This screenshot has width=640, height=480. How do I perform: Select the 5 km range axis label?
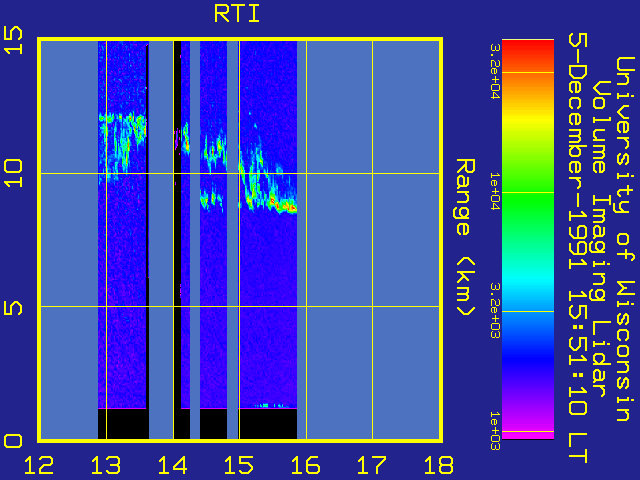point(13,307)
